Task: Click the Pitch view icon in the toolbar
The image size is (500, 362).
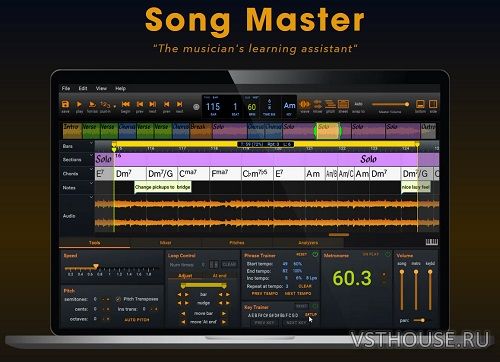Action: tap(330, 104)
